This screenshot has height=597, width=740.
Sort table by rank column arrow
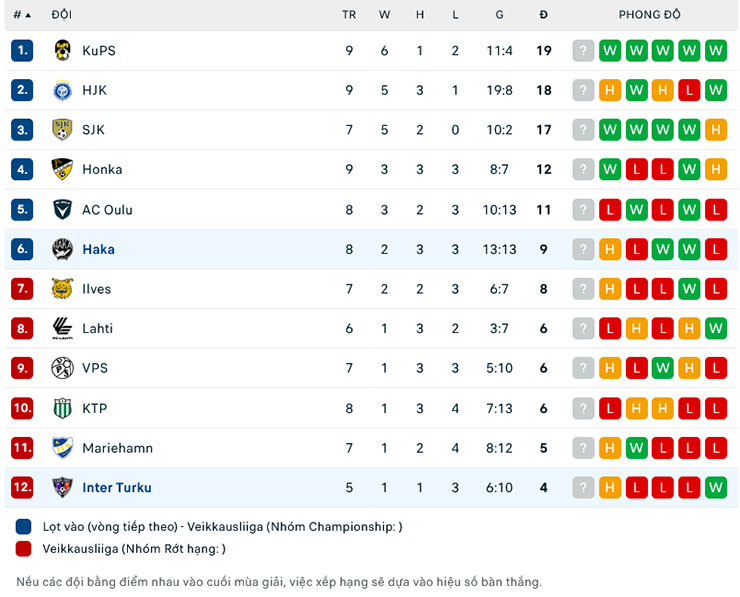coord(28,15)
